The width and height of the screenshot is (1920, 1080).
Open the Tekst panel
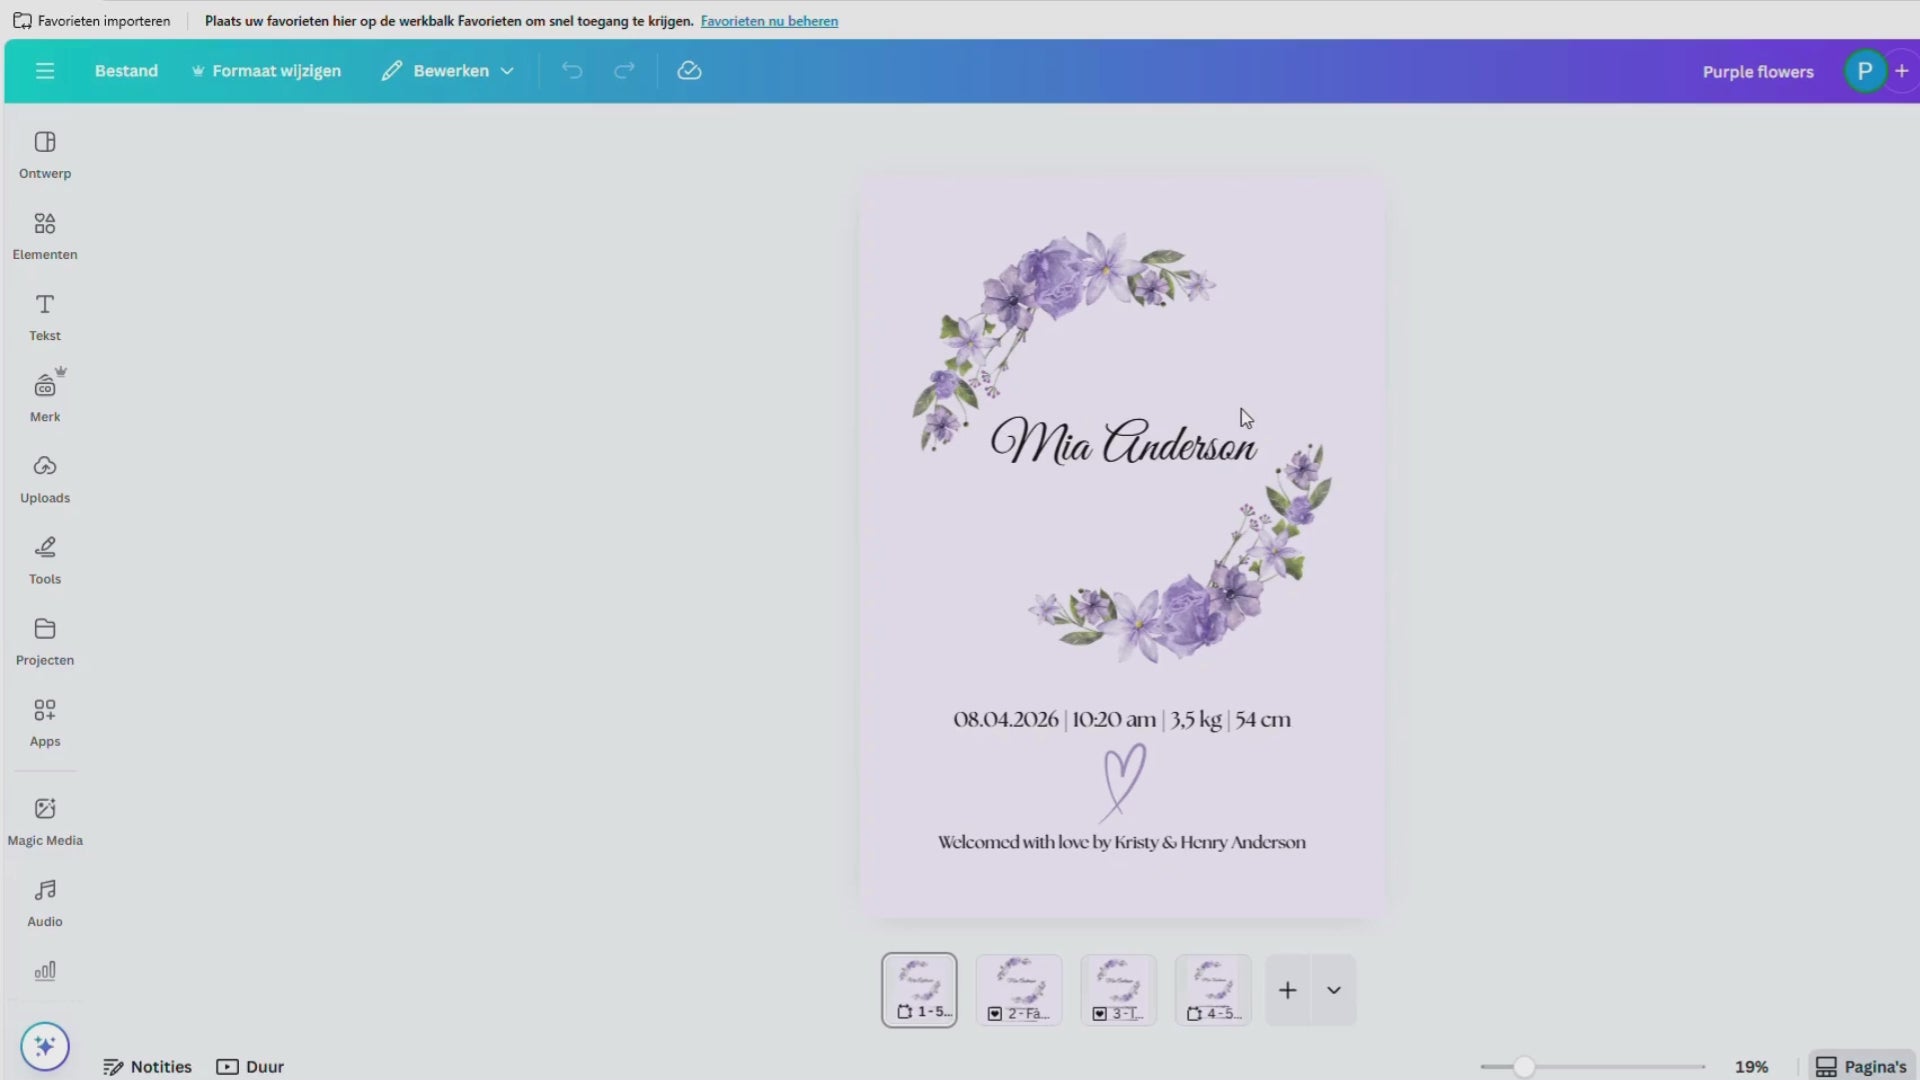[45, 317]
